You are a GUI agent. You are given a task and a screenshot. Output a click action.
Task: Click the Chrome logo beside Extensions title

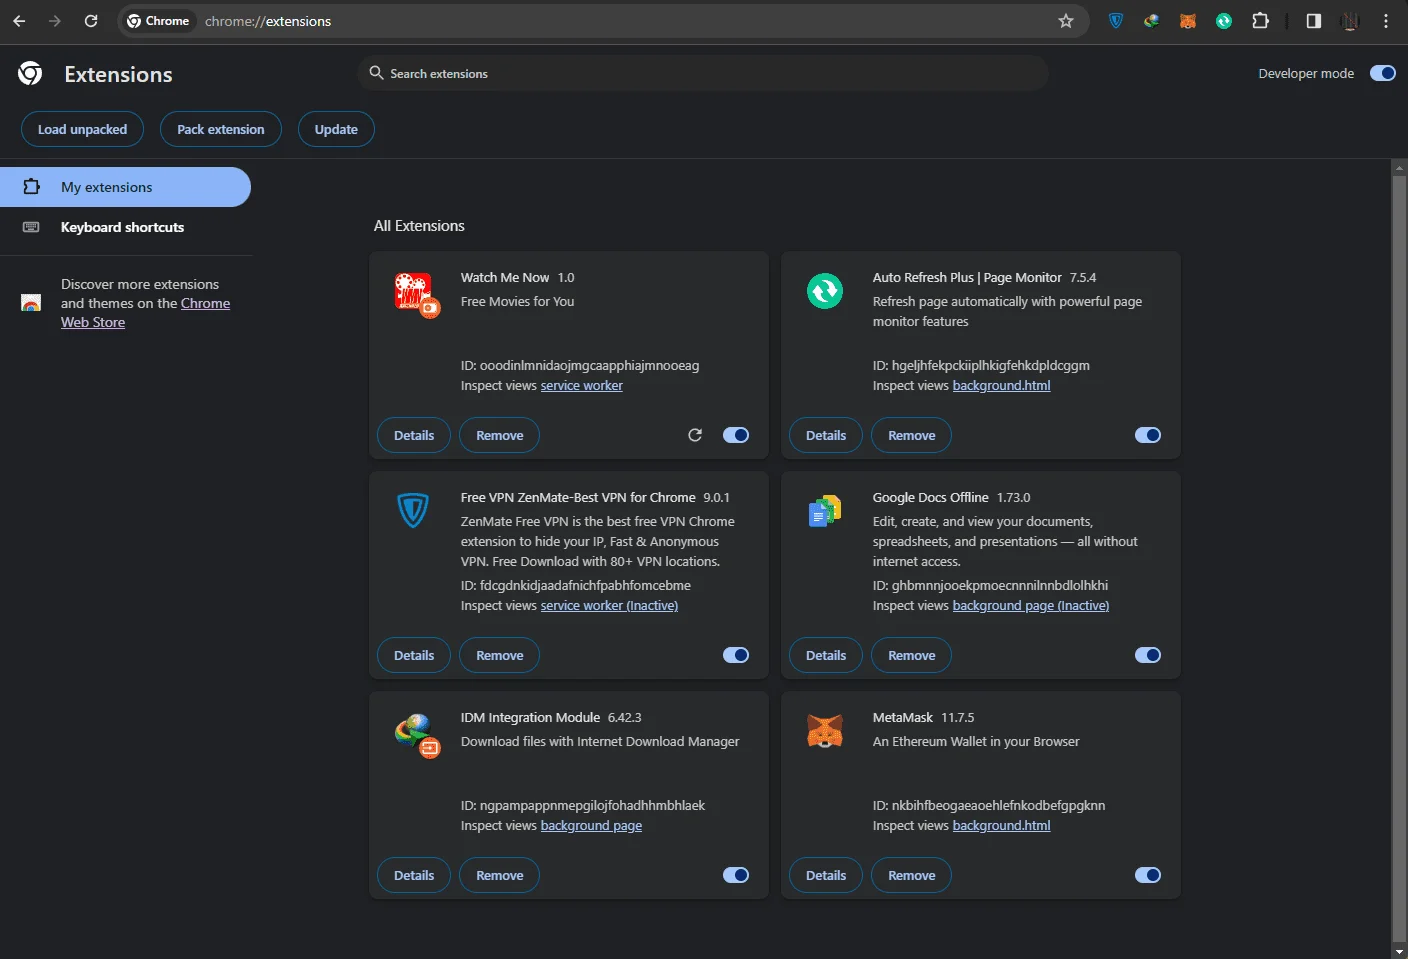tap(30, 73)
